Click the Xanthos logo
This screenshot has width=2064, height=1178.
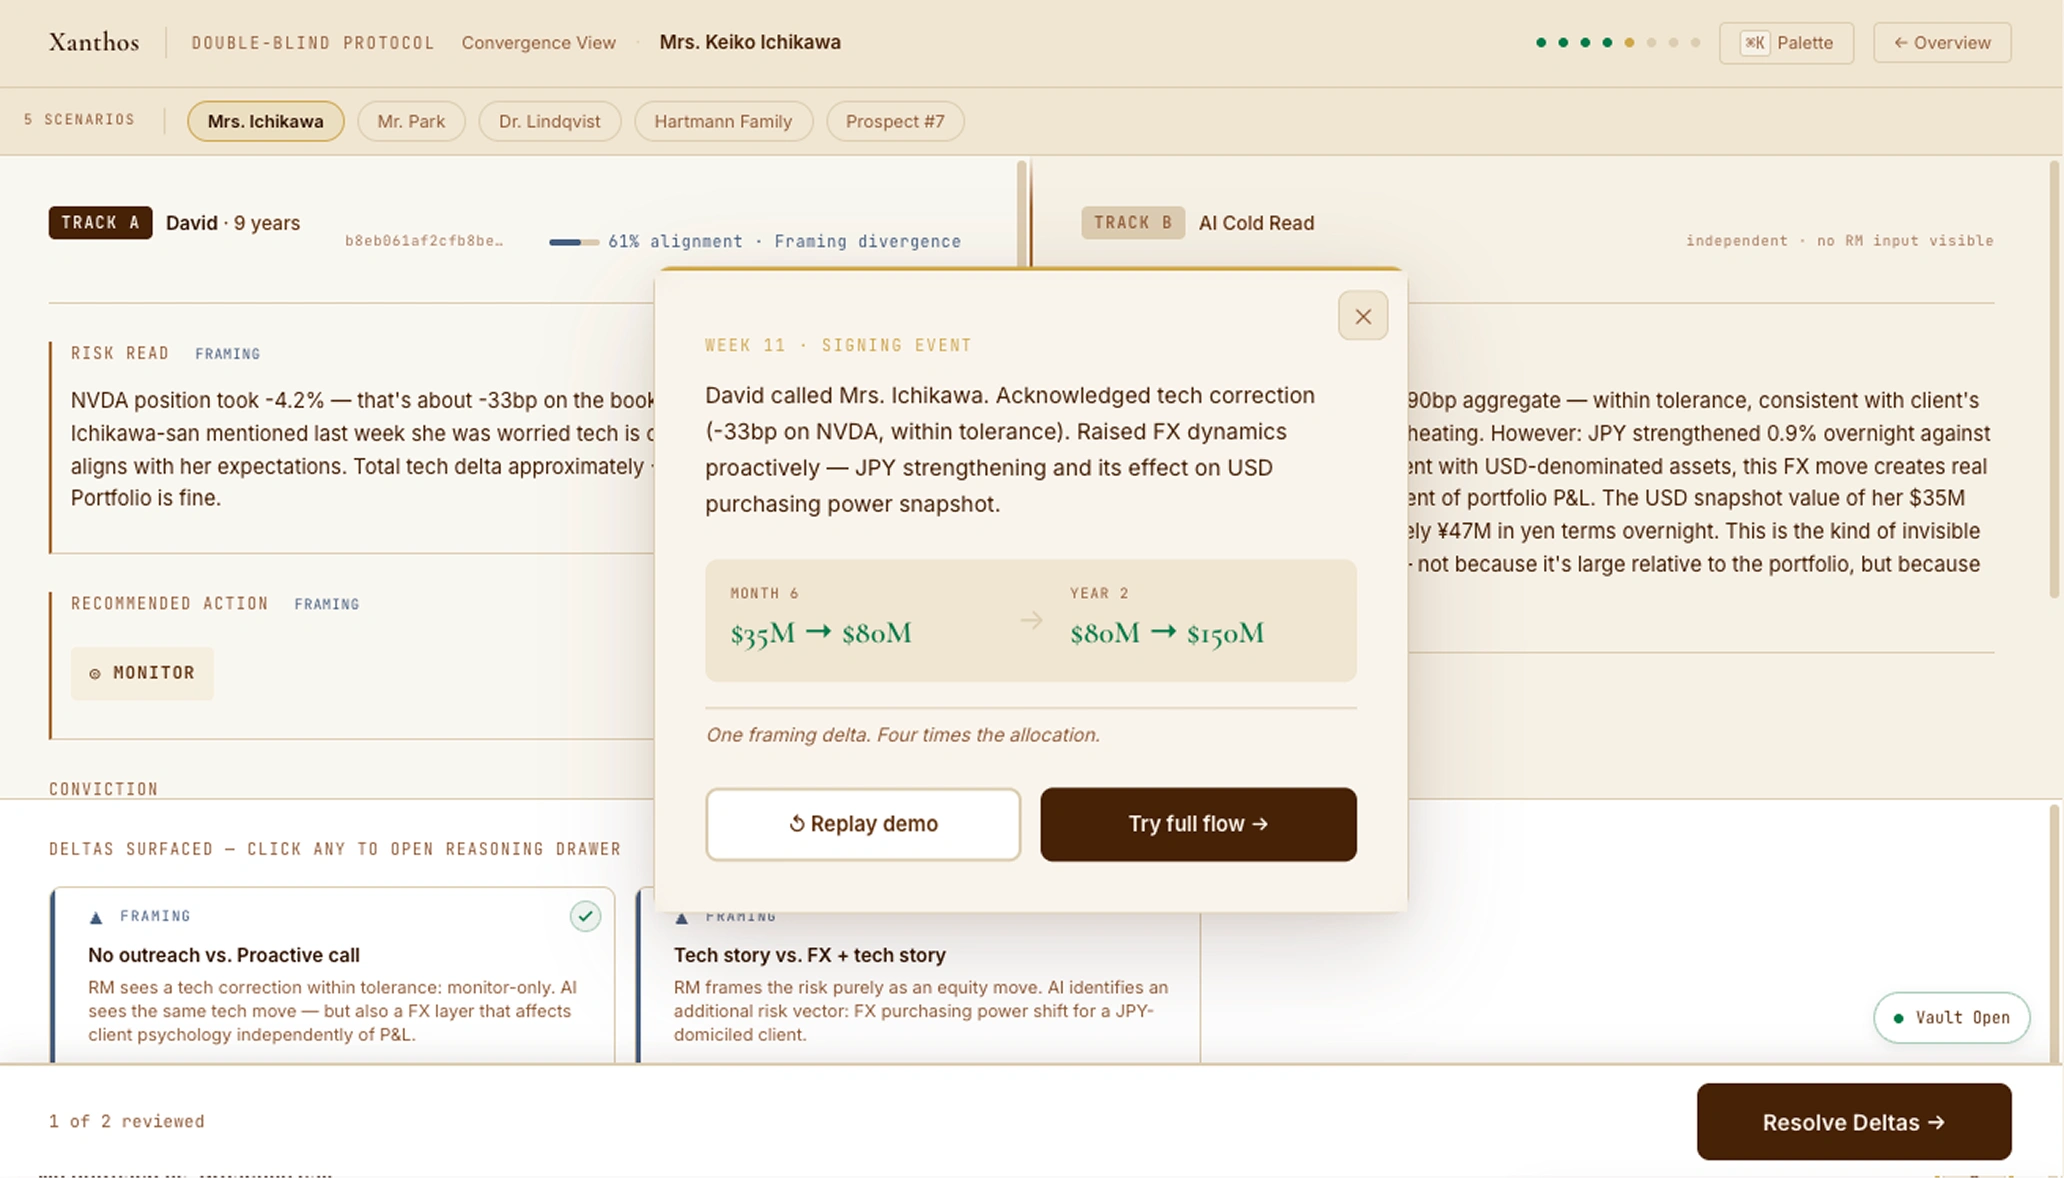[x=94, y=42]
